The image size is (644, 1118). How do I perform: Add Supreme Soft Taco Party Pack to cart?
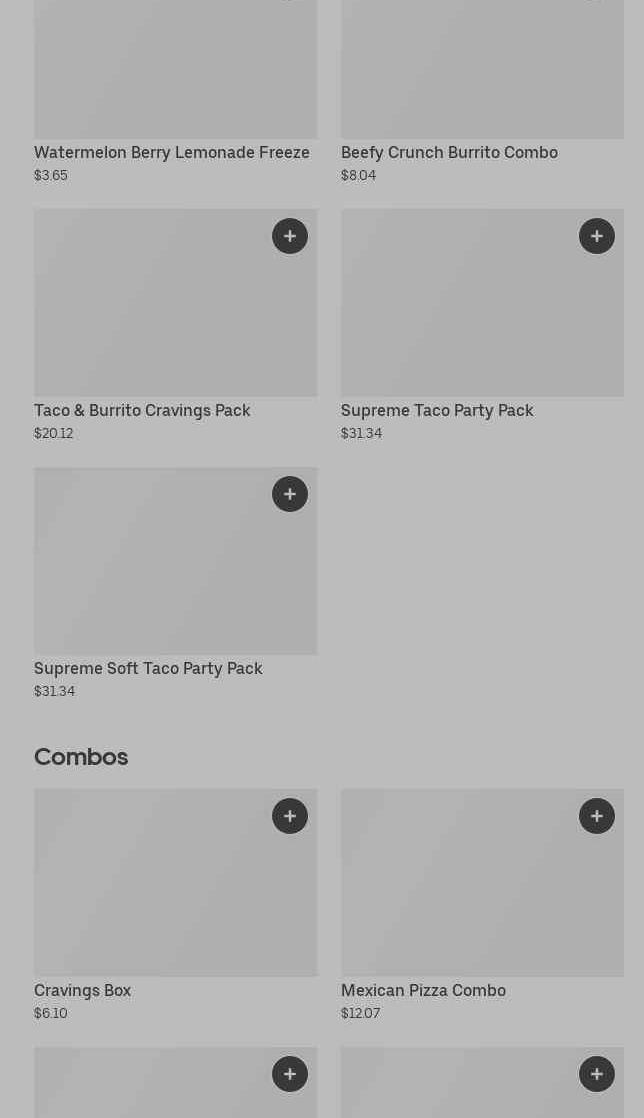tap(290, 494)
